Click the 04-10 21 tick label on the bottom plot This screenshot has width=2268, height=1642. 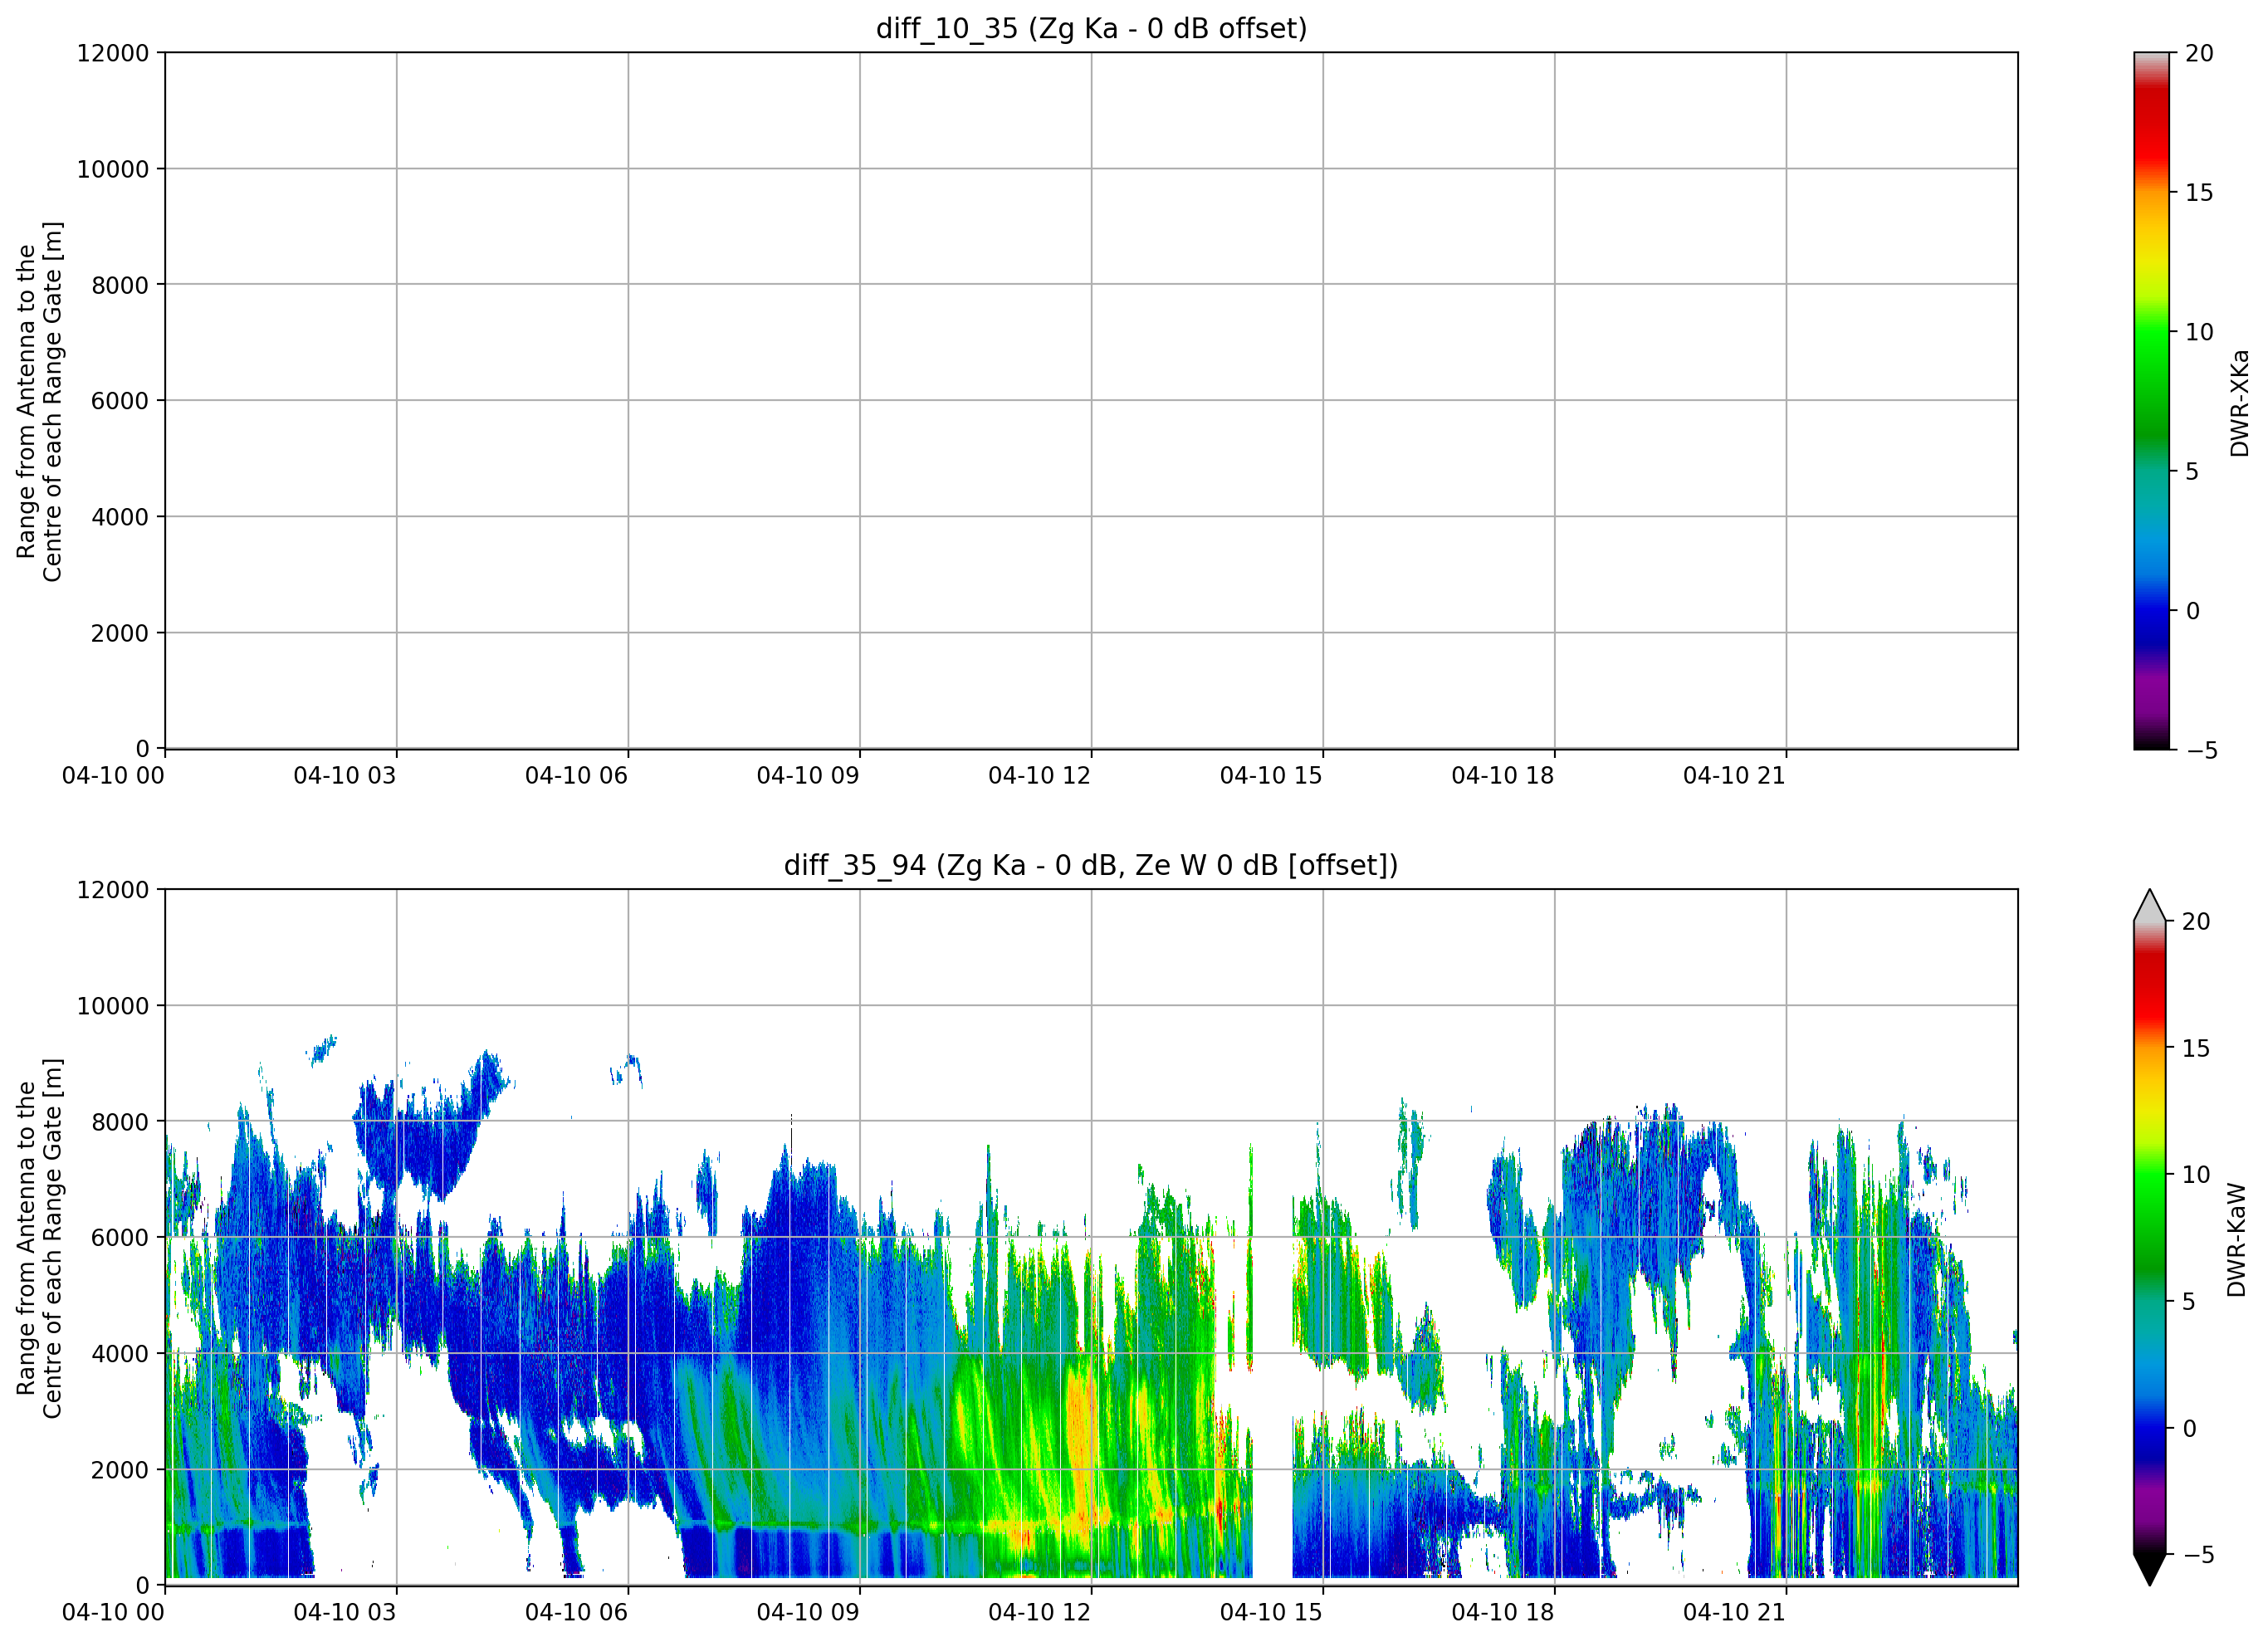[1734, 1612]
